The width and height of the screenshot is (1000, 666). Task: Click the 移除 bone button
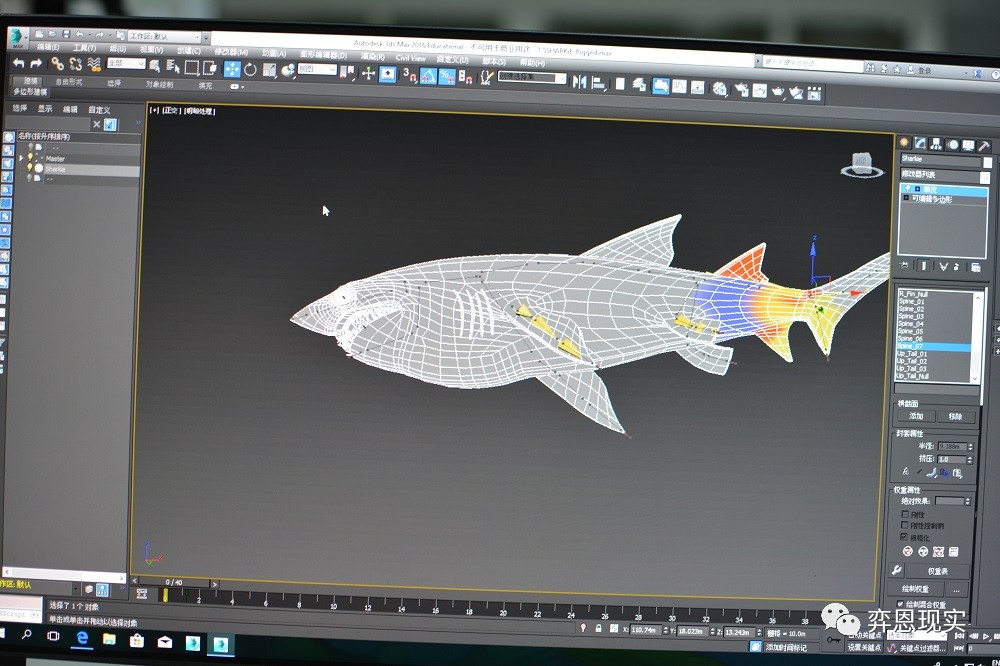pyautogui.click(x=955, y=417)
